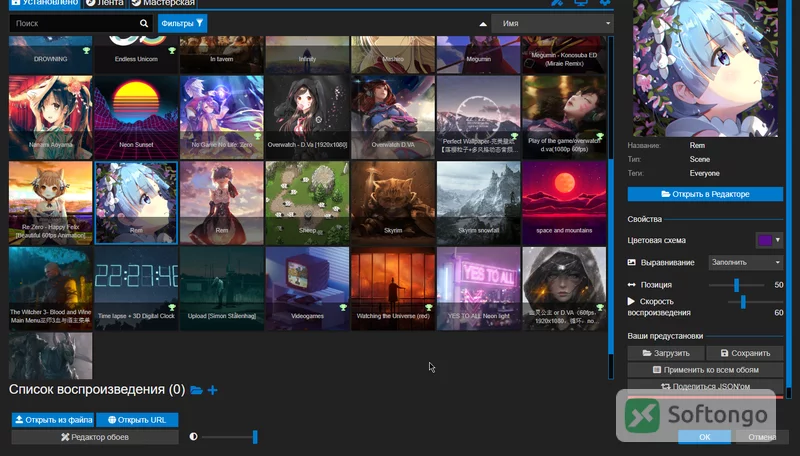Switch to the Мастерская tab

click(163, 3)
